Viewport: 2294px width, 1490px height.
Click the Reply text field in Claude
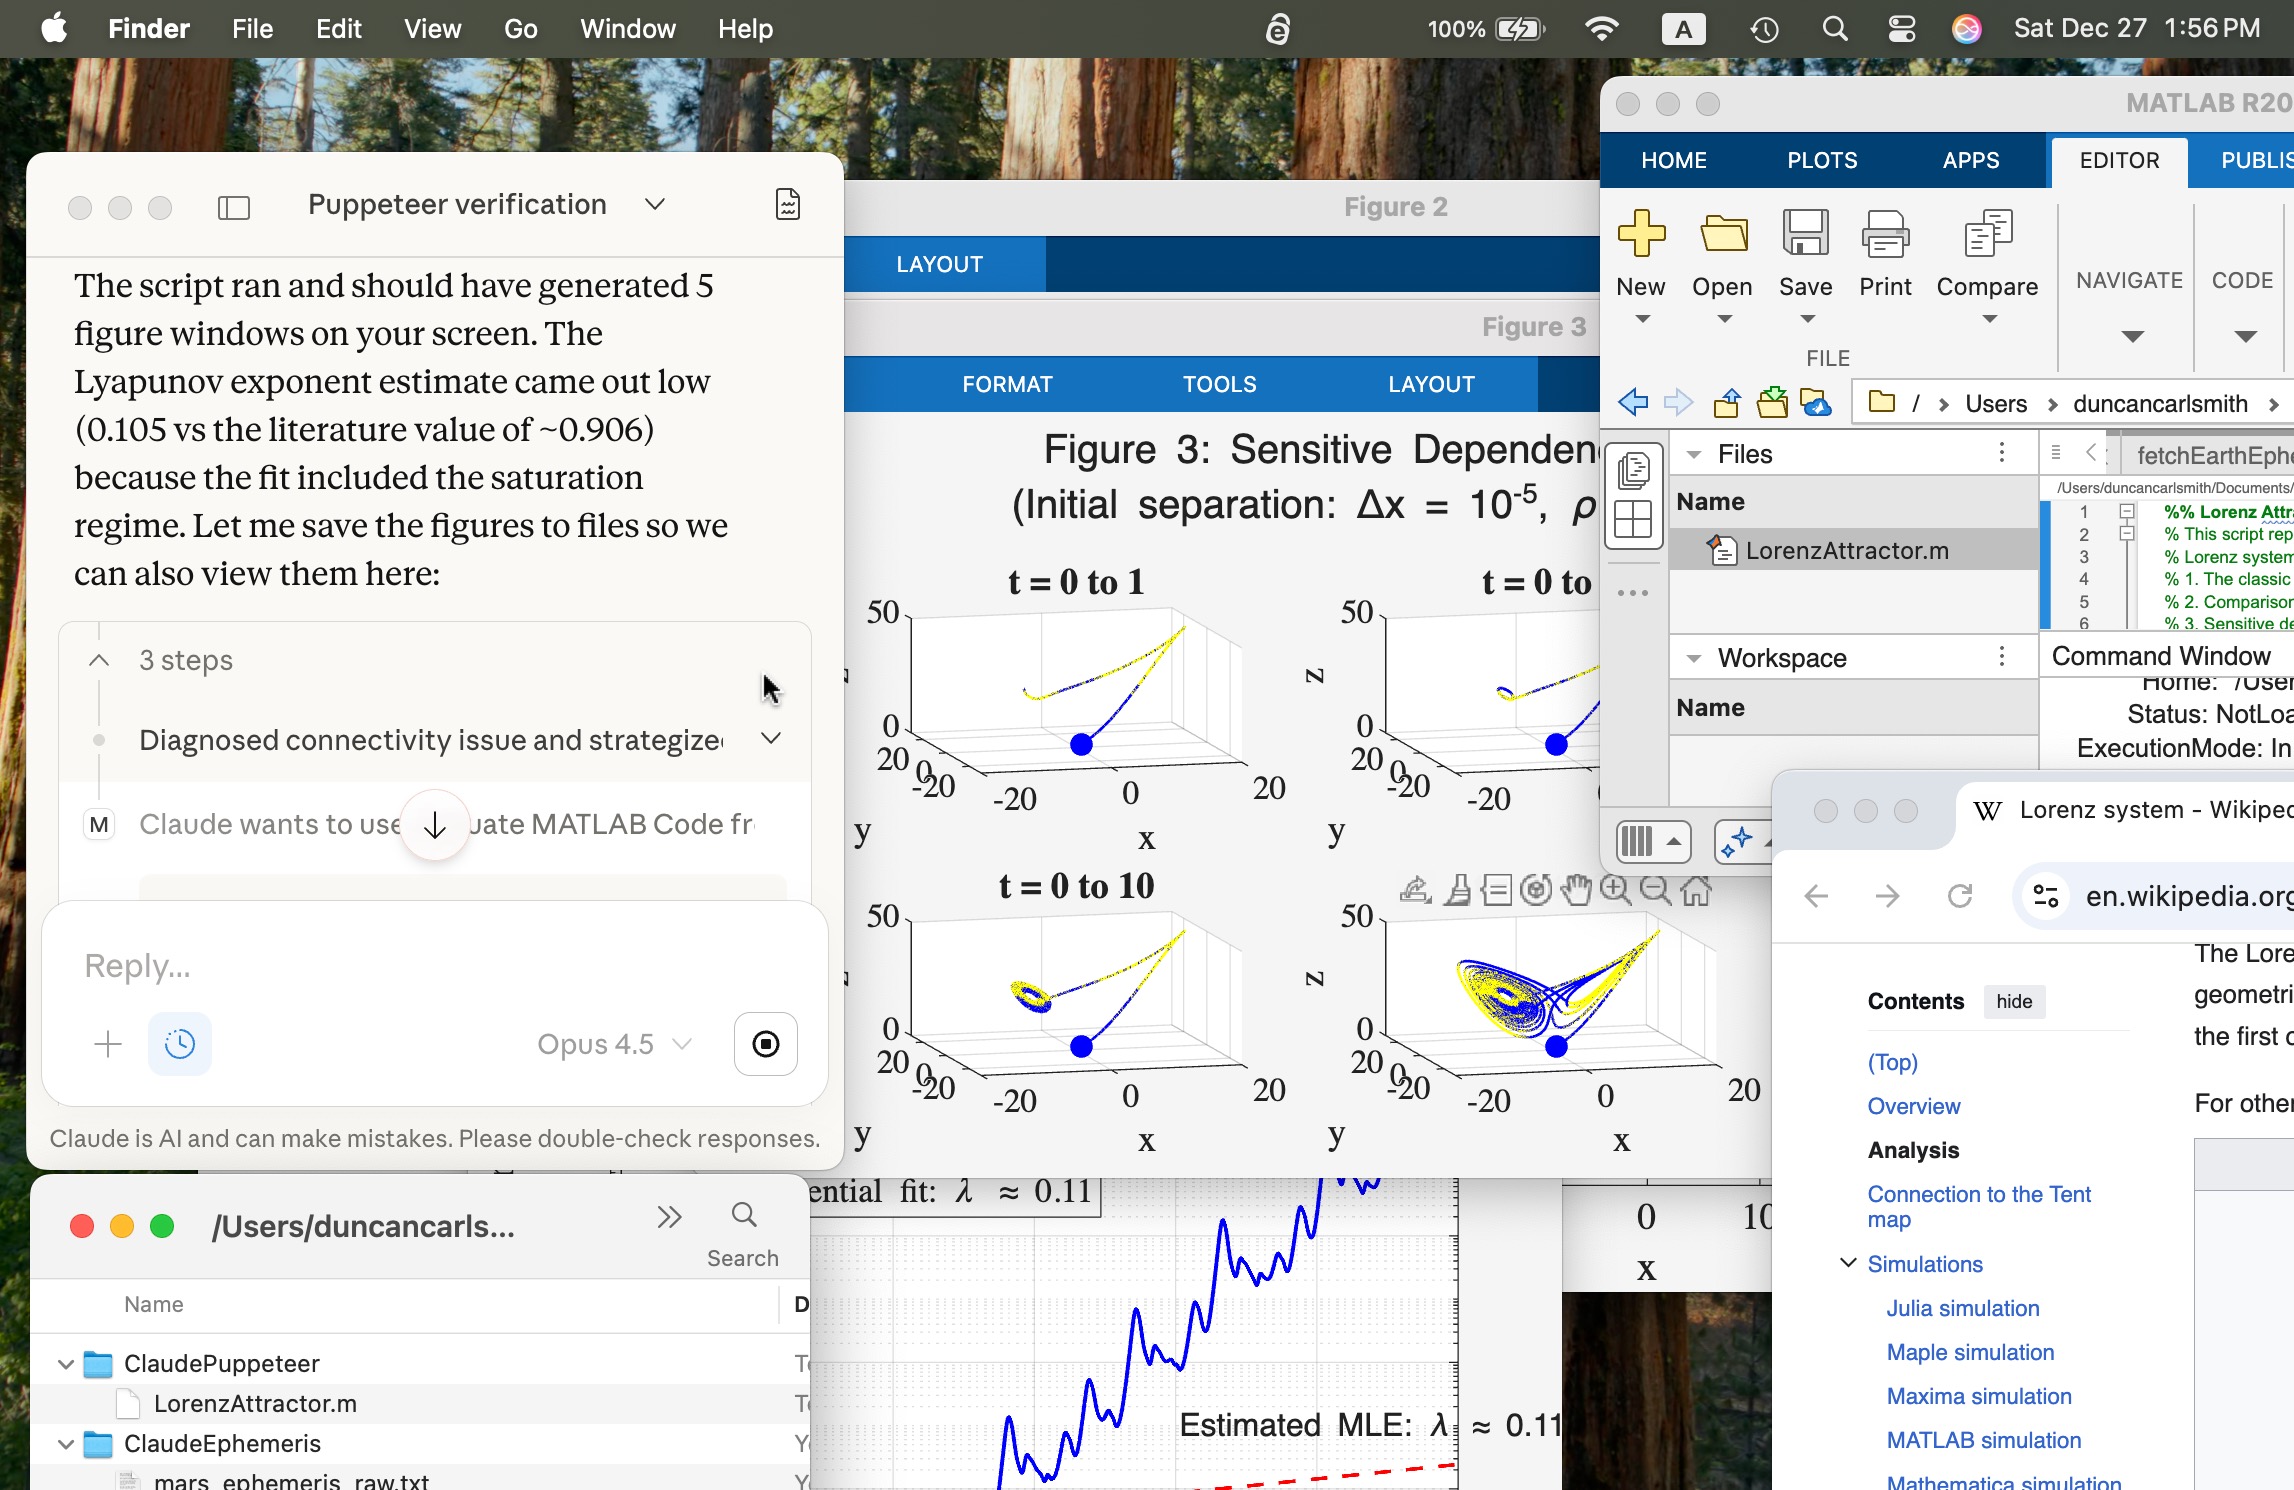pos(435,965)
